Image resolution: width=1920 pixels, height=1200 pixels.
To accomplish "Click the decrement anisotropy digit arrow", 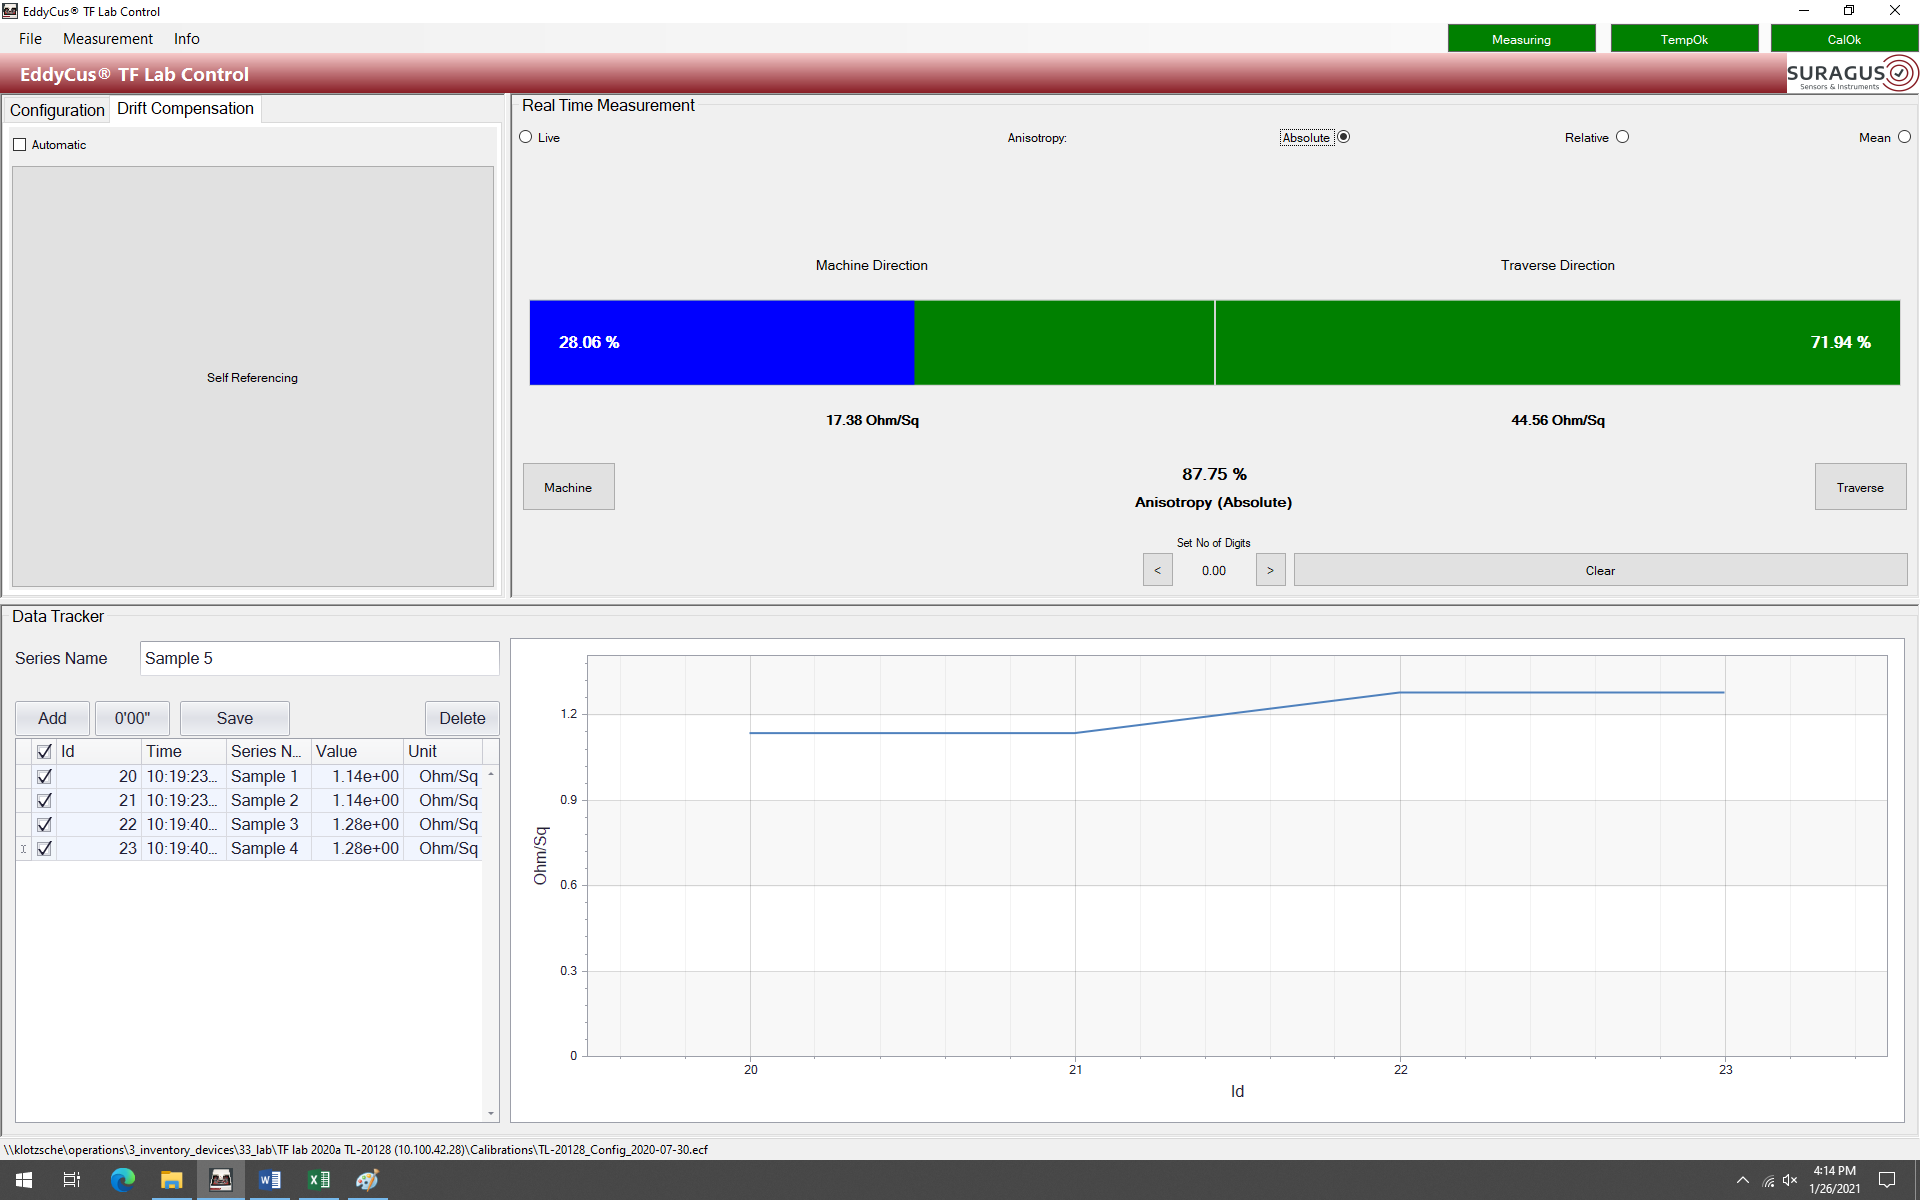I will click(x=1156, y=570).
